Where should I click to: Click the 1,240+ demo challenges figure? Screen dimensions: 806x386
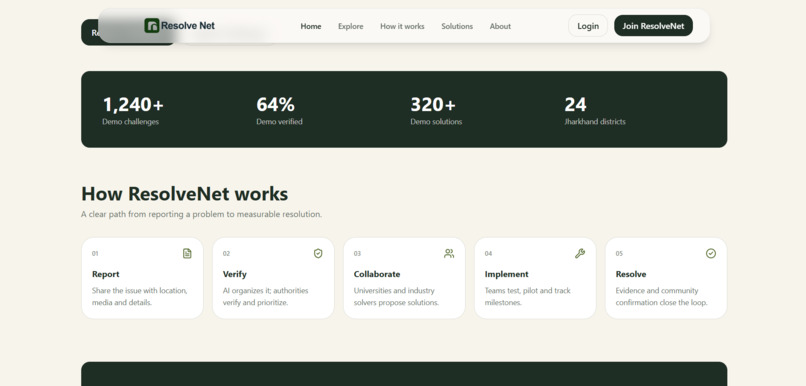[133, 105]
